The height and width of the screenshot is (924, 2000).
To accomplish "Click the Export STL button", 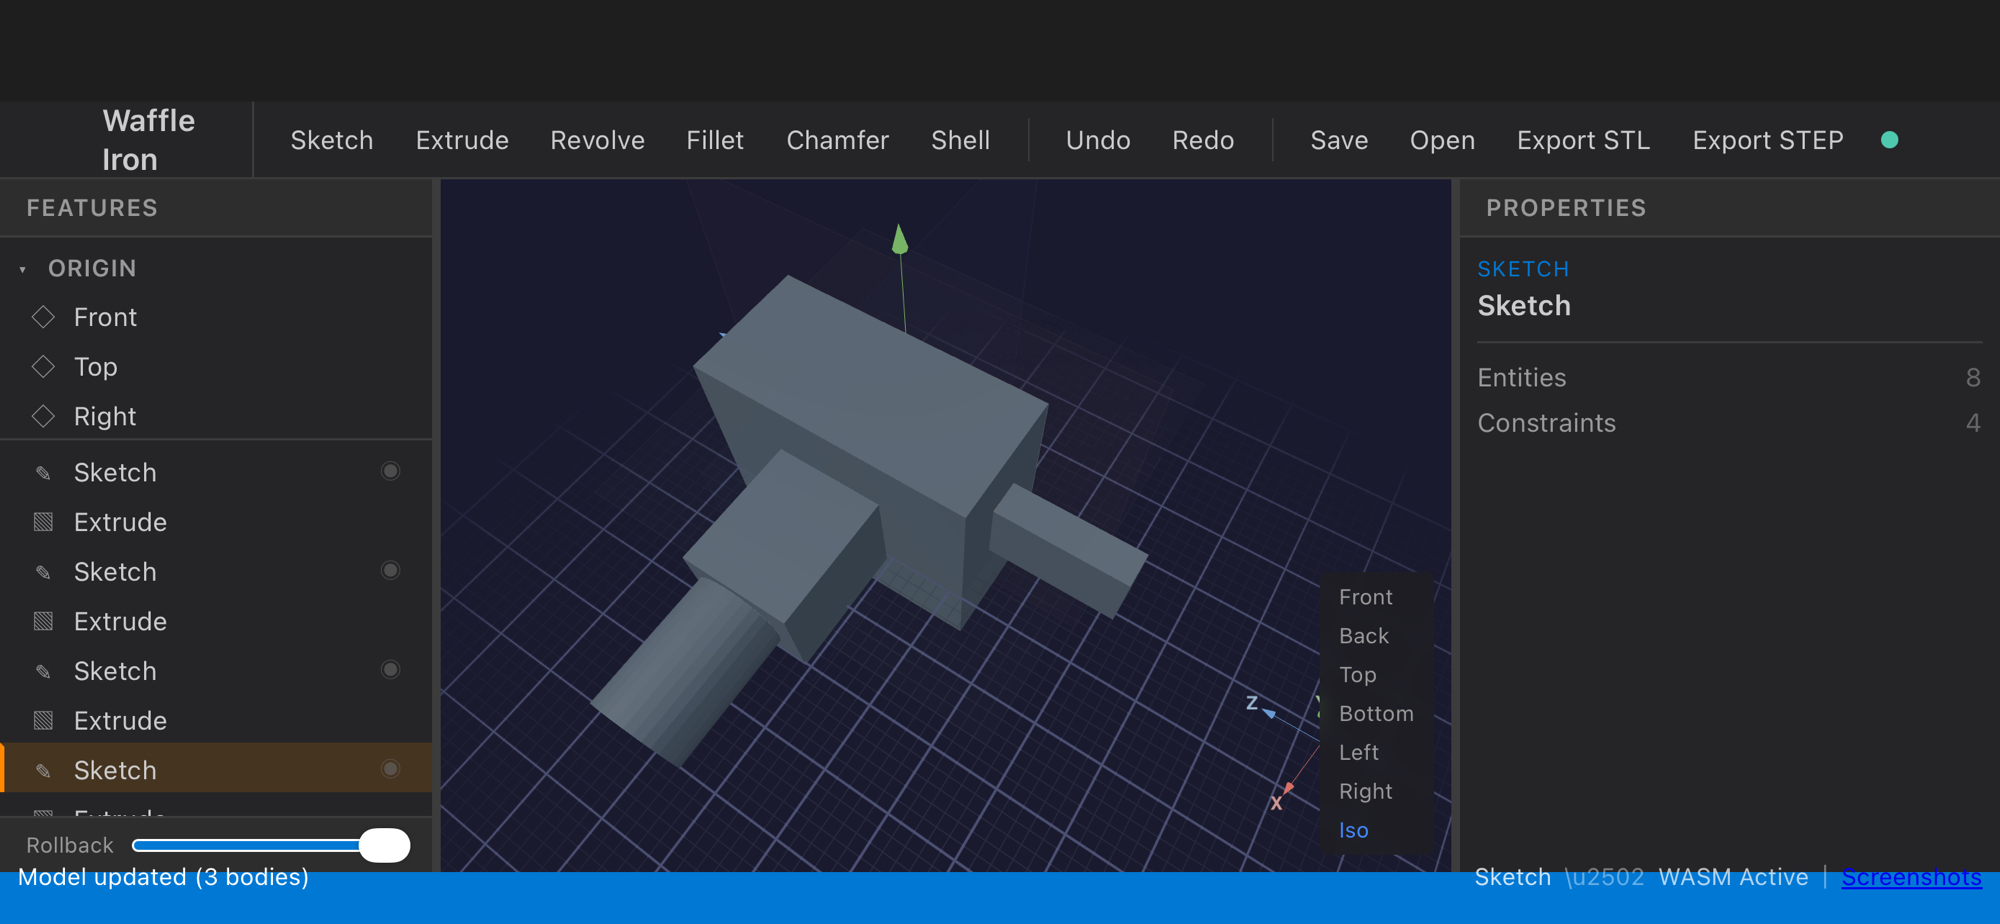I will pos(1583,140).
